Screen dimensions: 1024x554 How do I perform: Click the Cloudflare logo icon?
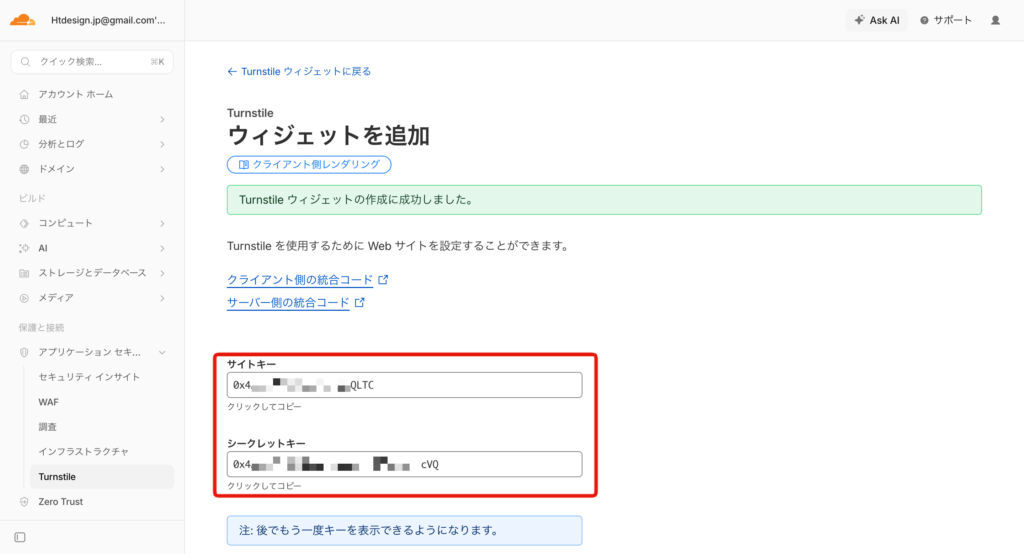click(x=23, y=19)
